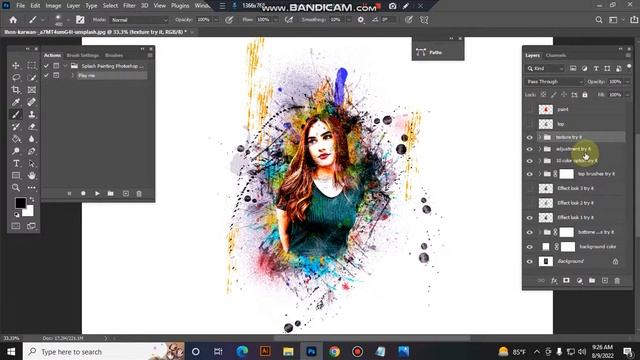This screenshot has height=360, width=640.
Task: Select the Zoom tool in the toolbox
Action: (x=16, y=188)
